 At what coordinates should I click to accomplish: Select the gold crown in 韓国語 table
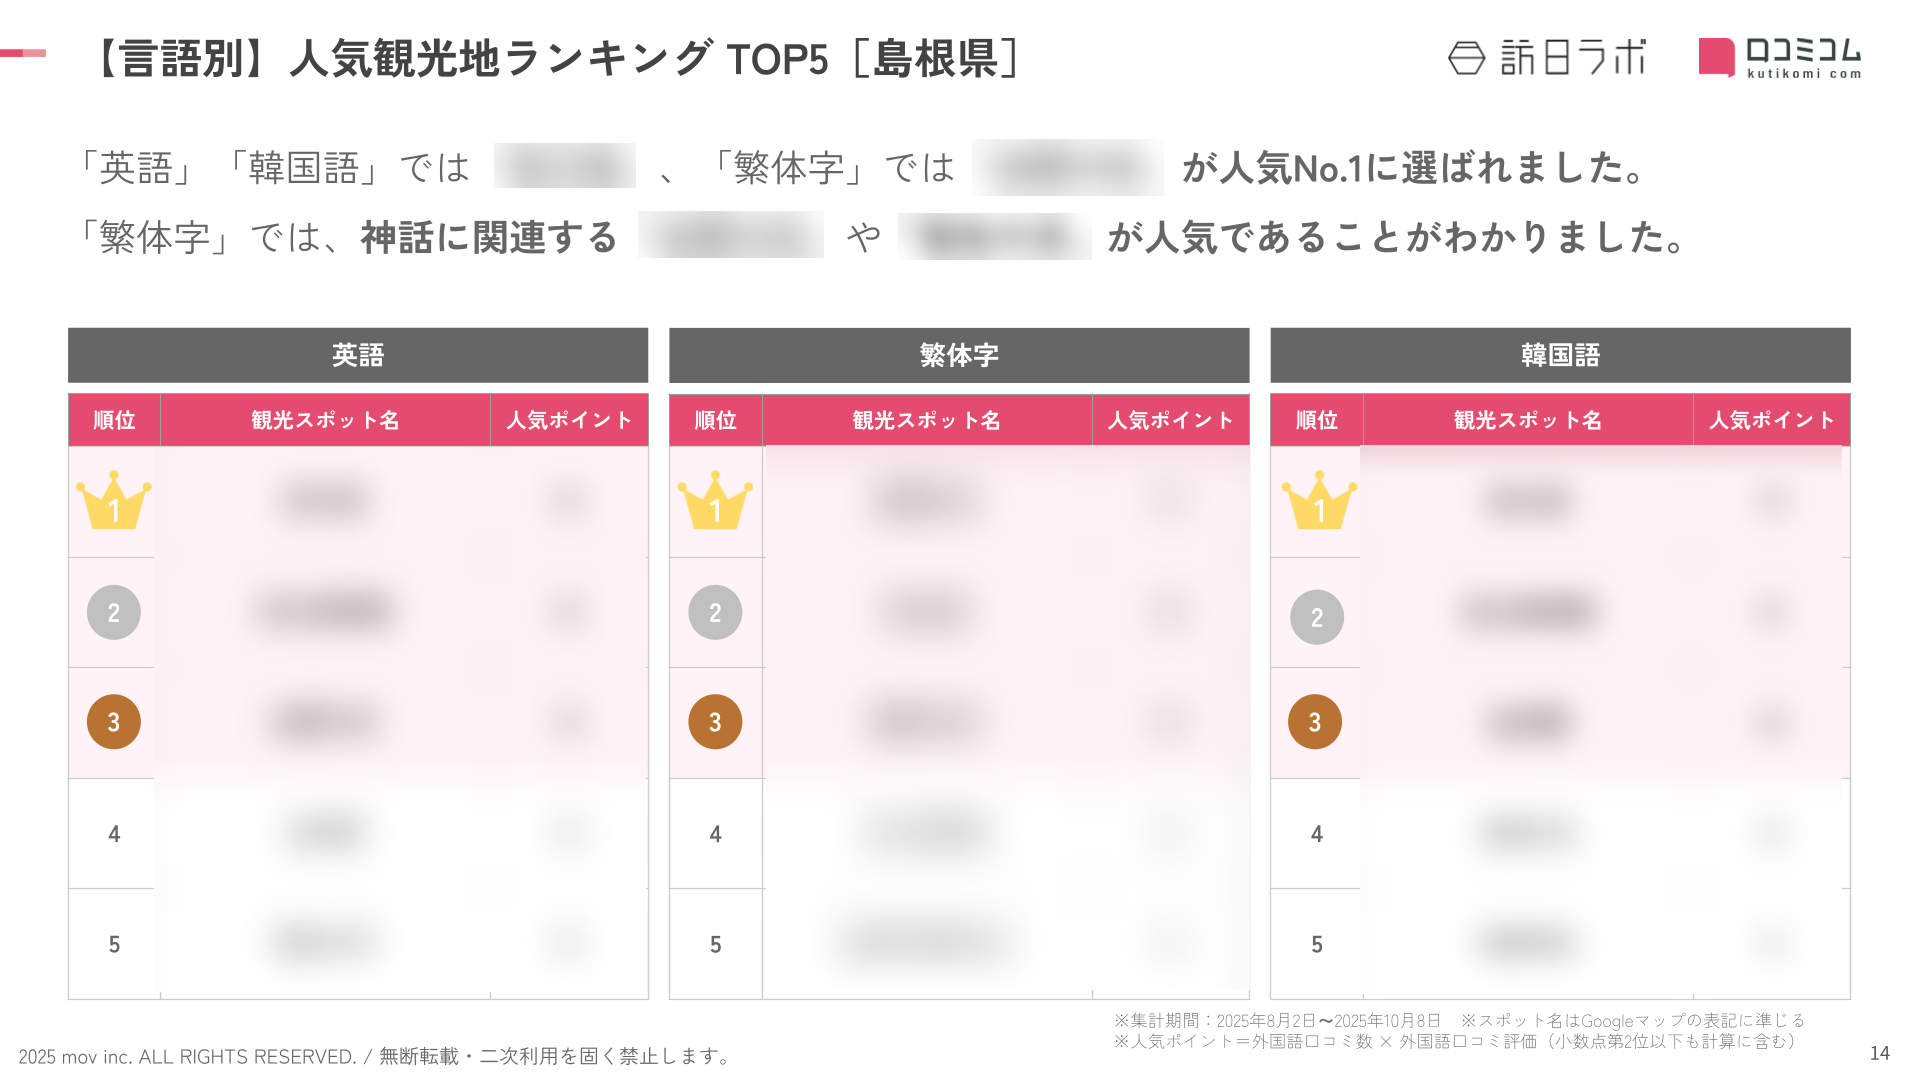tap(1319, 500)
